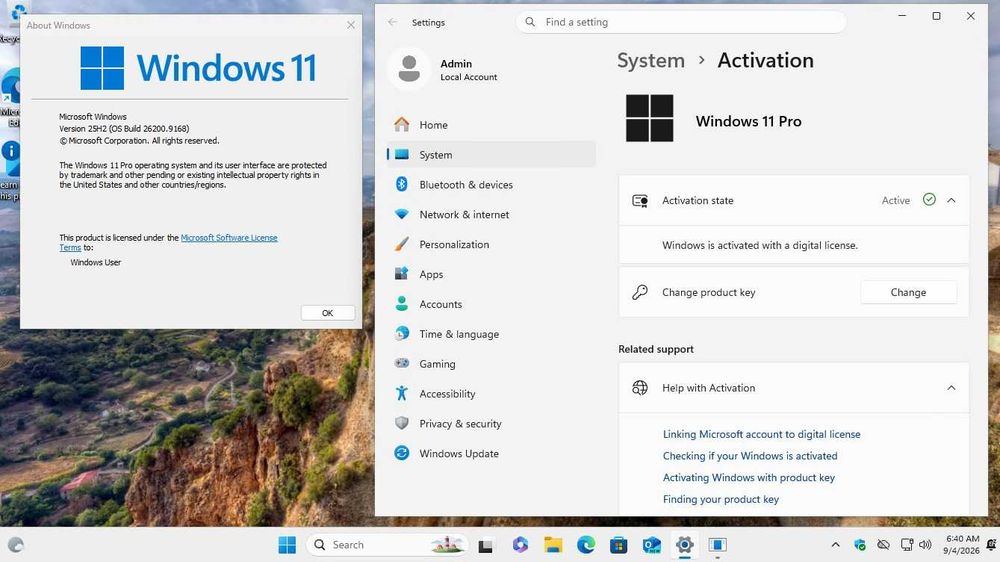The height and width of the screenshot is (562, 1000).
Task: Click the Time & language globe icon
Action: point(402,334)
